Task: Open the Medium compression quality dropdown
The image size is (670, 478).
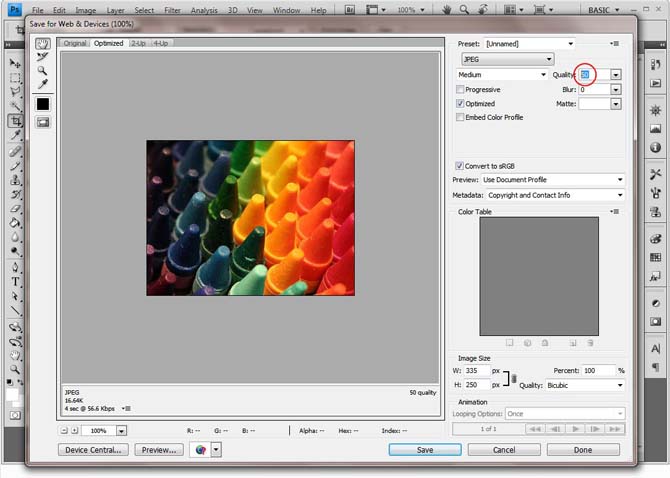Action: 502,75
